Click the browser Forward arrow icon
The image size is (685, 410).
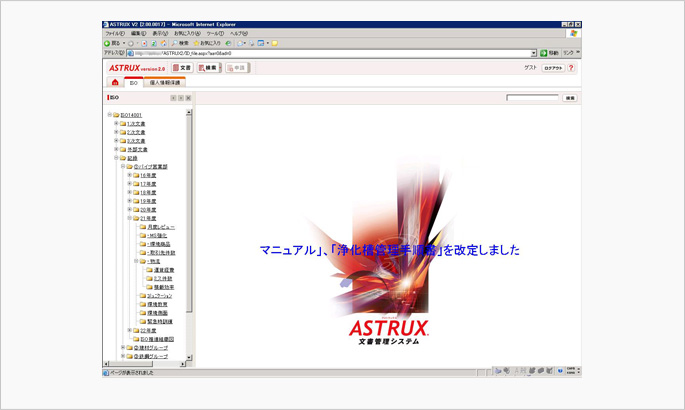131,43
